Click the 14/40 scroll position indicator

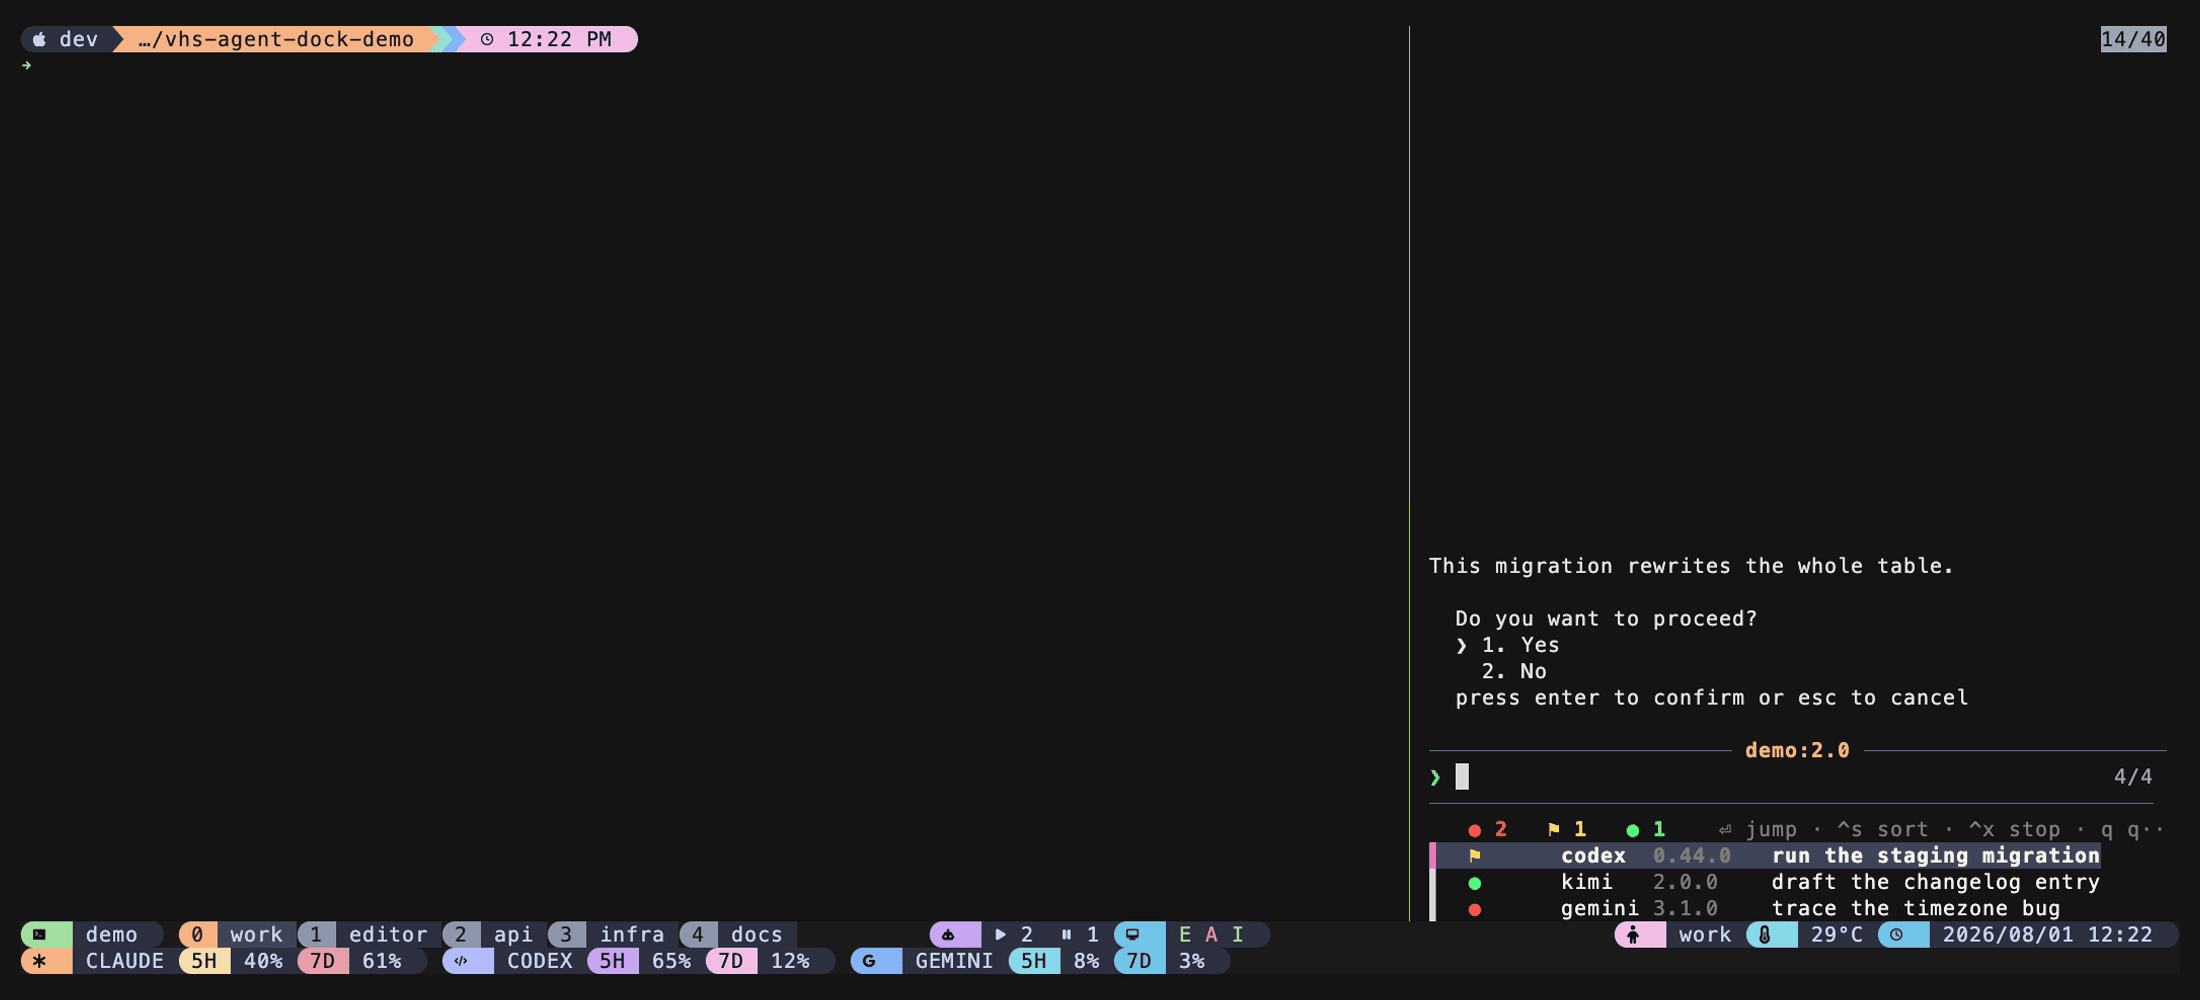(2133, 39)
